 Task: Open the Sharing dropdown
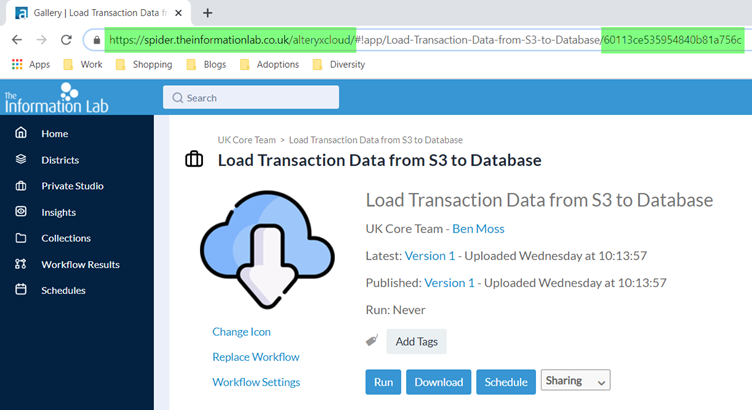click(x=576, y=380)
